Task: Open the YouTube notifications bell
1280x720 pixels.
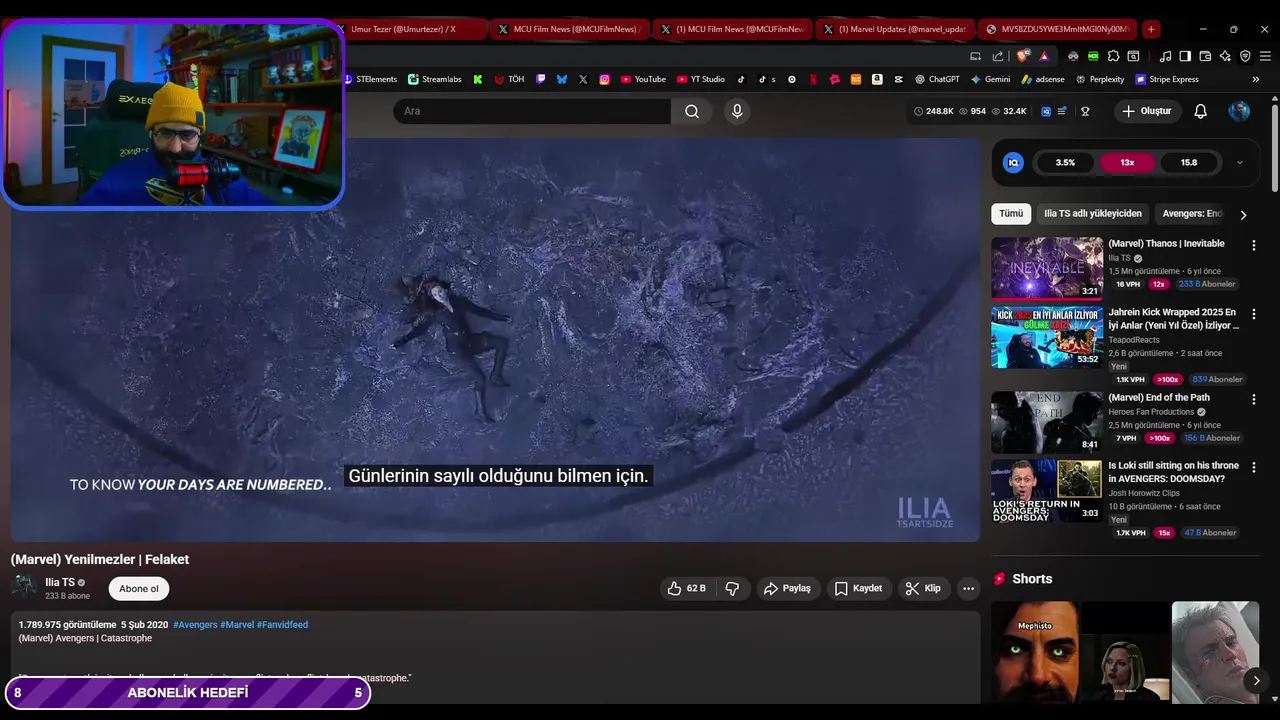Action: [x=1200, y=111]
